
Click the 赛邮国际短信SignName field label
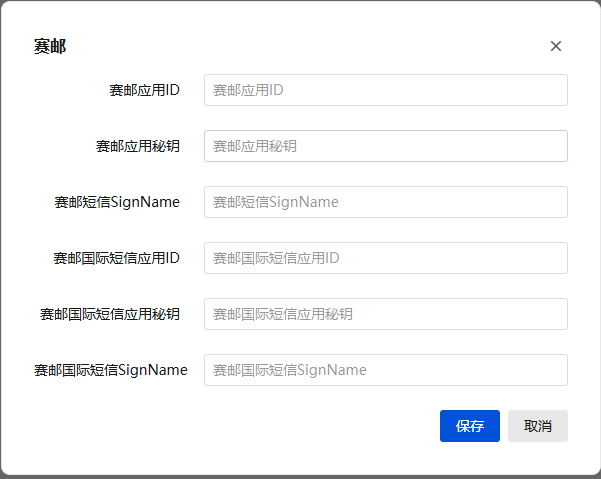tap(111, 370)
